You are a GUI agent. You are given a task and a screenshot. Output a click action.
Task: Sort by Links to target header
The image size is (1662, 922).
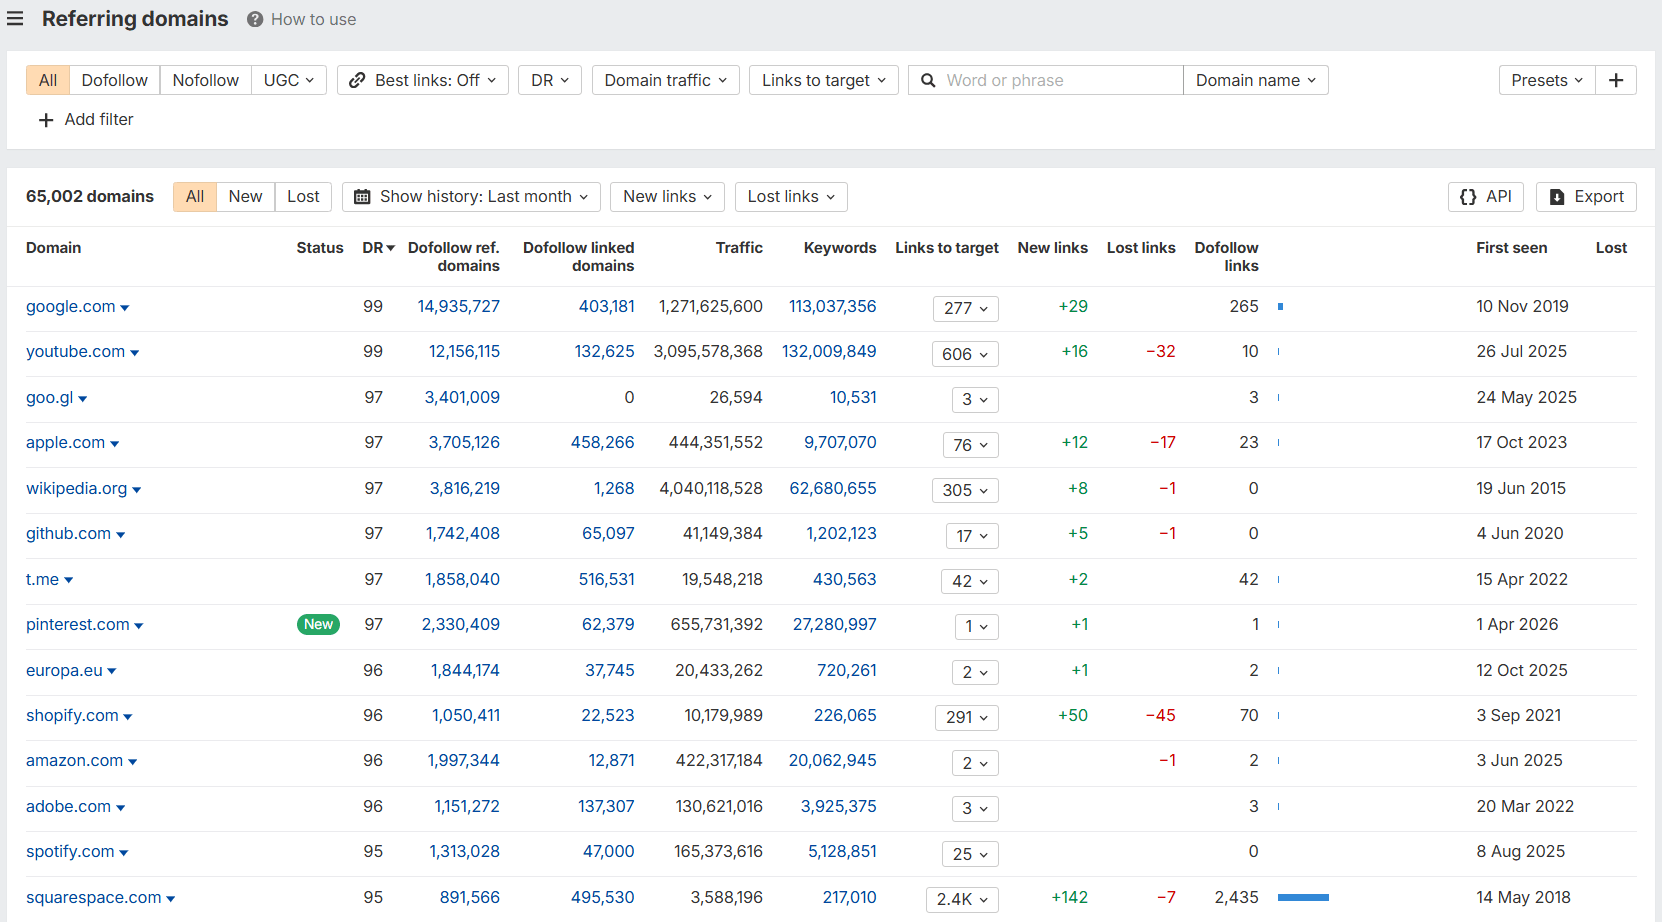947,248
